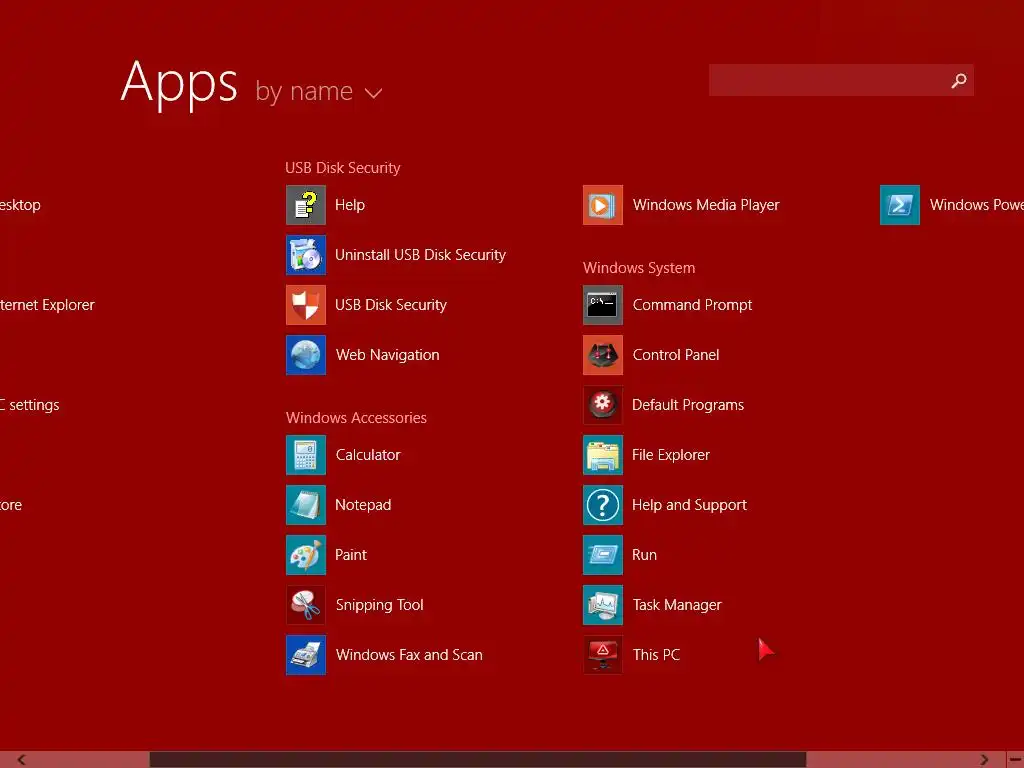This screenshot has height=768, width=1024.
Task: Click the Uninstall USB Disk Security icon
Action: tap(306, 255)
